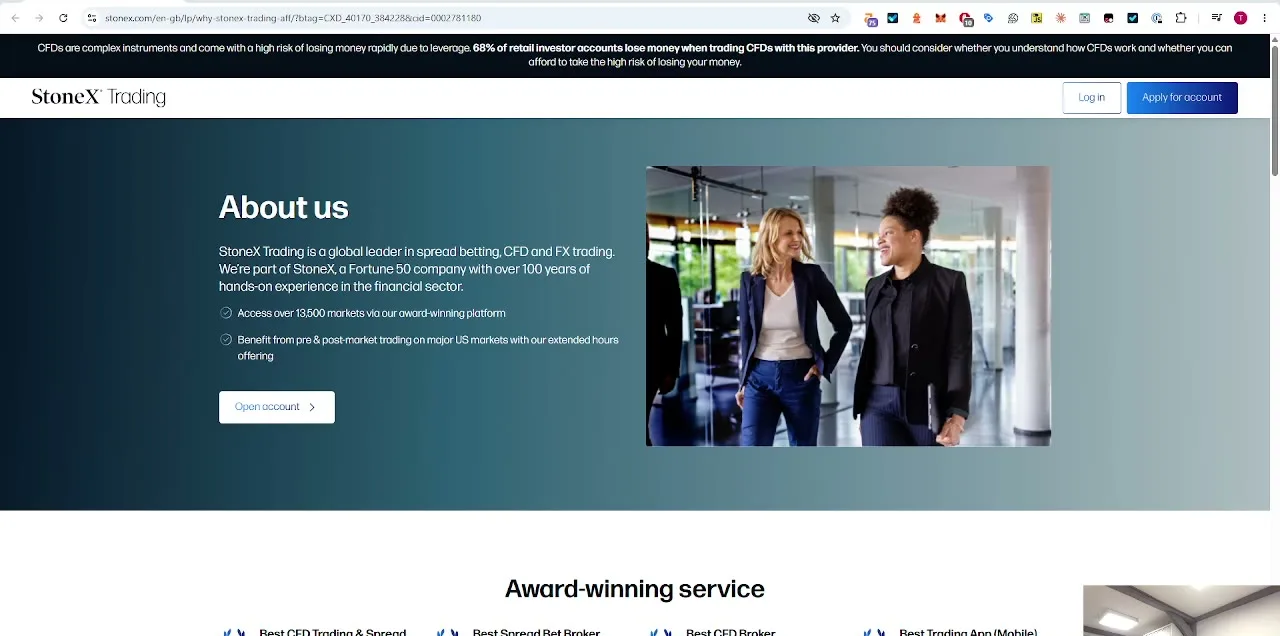The height and width of the screenshot is (636, 1280).
Task: Click the black and red square extension icon
Action: [1109, 18]
